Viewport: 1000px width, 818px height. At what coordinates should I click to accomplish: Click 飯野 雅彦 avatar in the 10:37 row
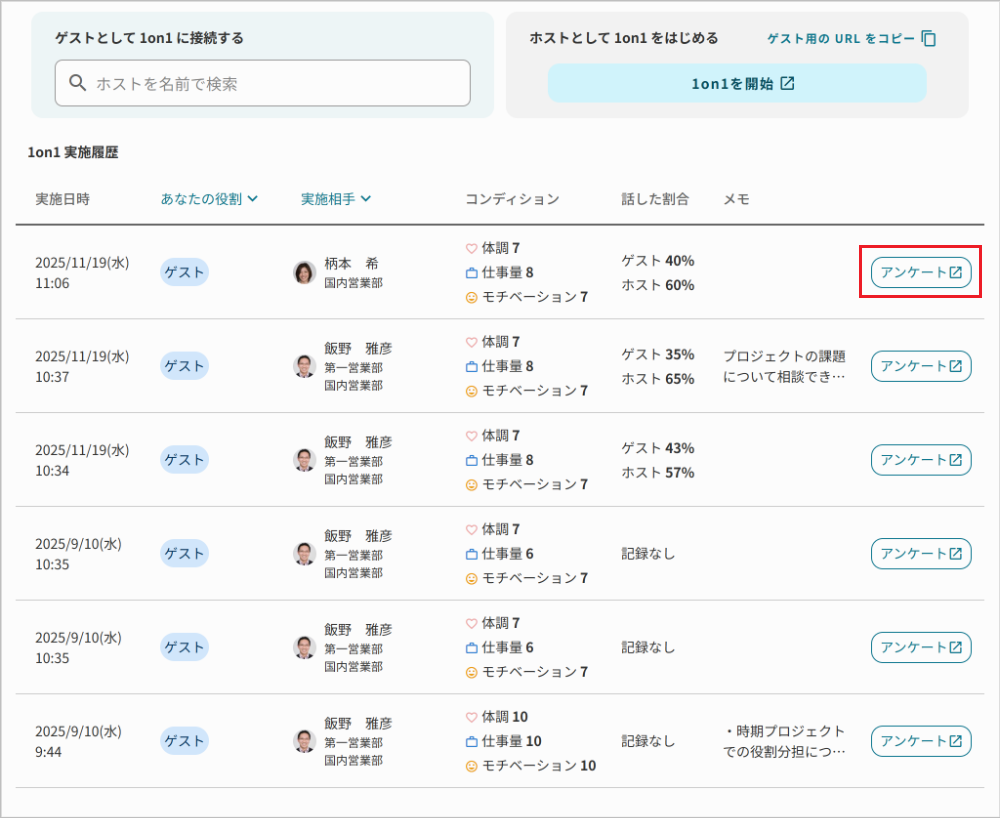(x=304, y=366)
